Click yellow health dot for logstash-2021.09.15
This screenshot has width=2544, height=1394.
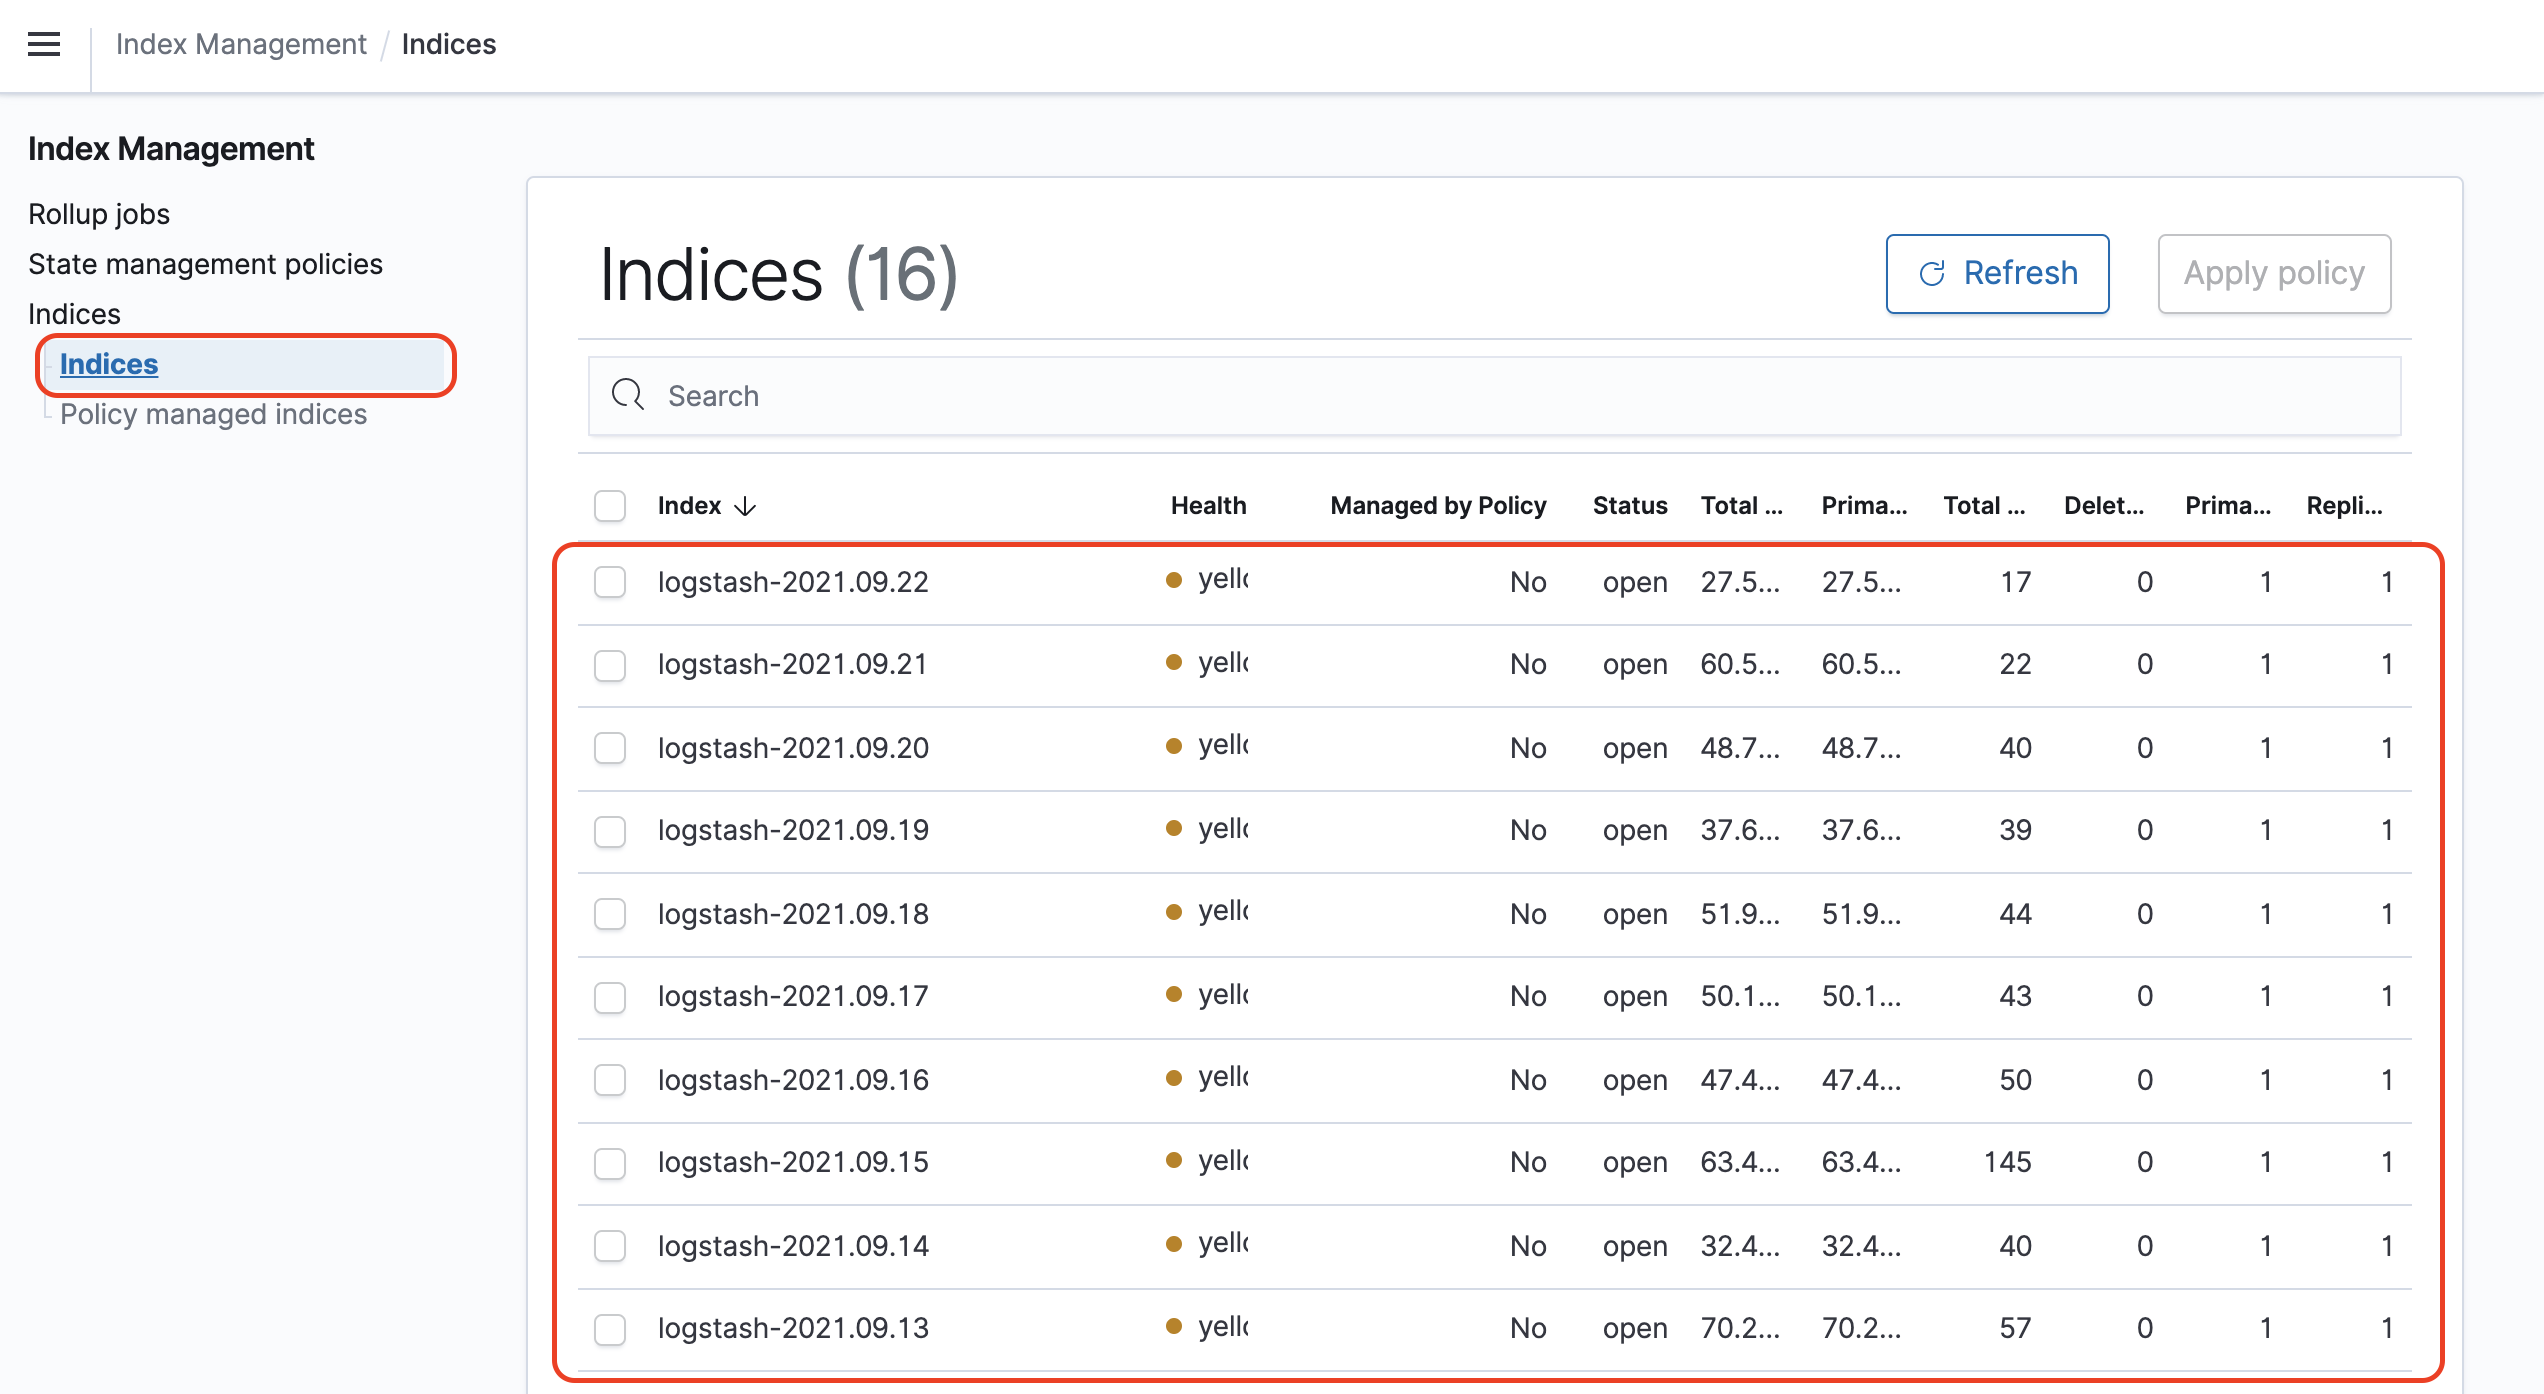tap(1174, 1160)
